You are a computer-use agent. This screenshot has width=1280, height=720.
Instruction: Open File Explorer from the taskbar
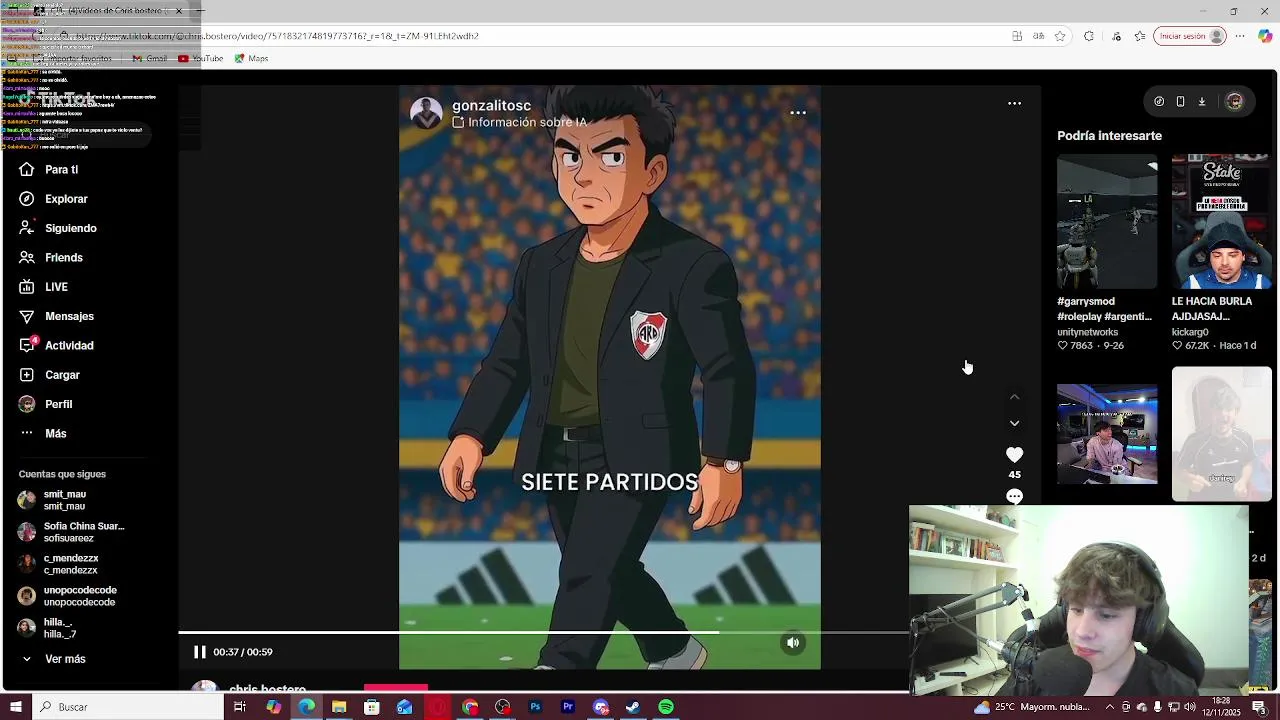pyautogui.click(x=339, y=707)
